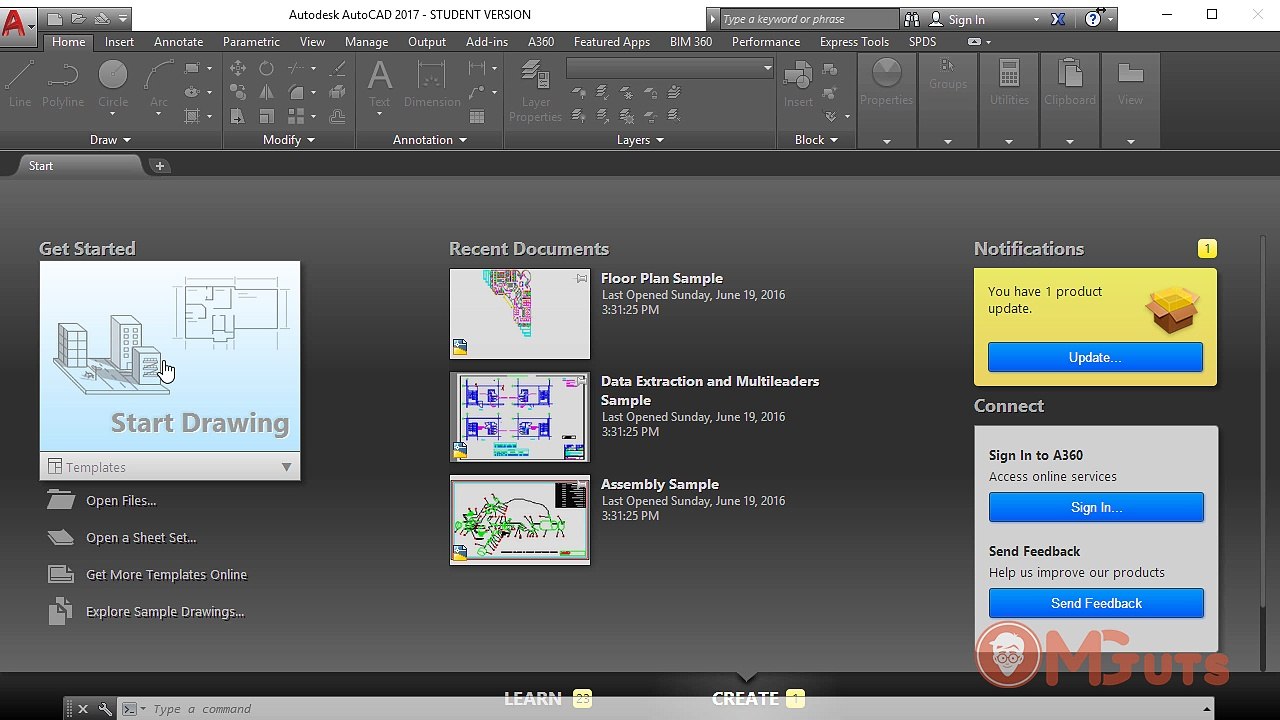Viewport: 1280px width, 720px height.
Task: Open Data Extraction and Multileaders Sample thumbnail
Action: pos(520,417)
